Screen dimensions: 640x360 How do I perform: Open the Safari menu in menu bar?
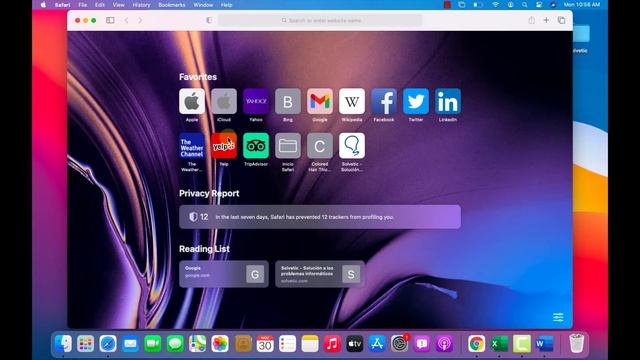(x=62, y=5)
